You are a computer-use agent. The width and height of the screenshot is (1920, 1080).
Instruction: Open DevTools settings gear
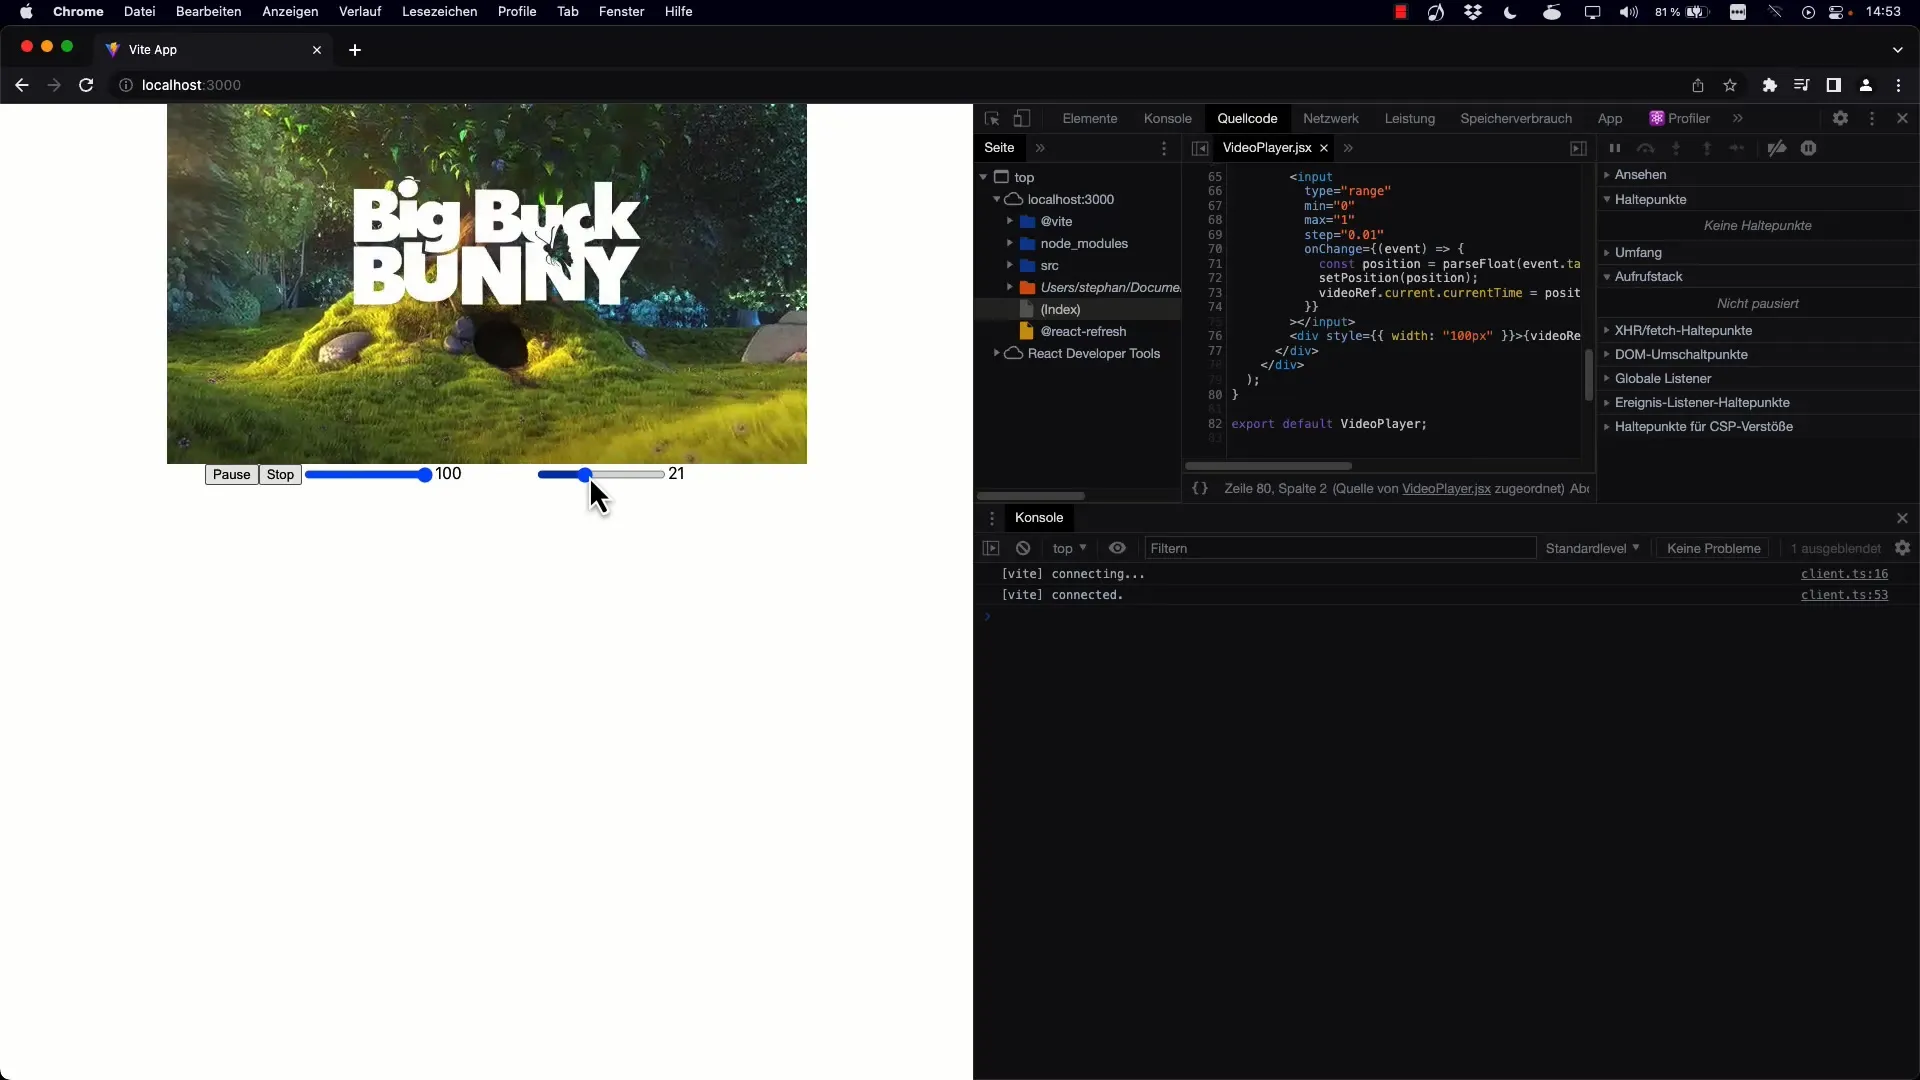click(x=1840, y=118)
